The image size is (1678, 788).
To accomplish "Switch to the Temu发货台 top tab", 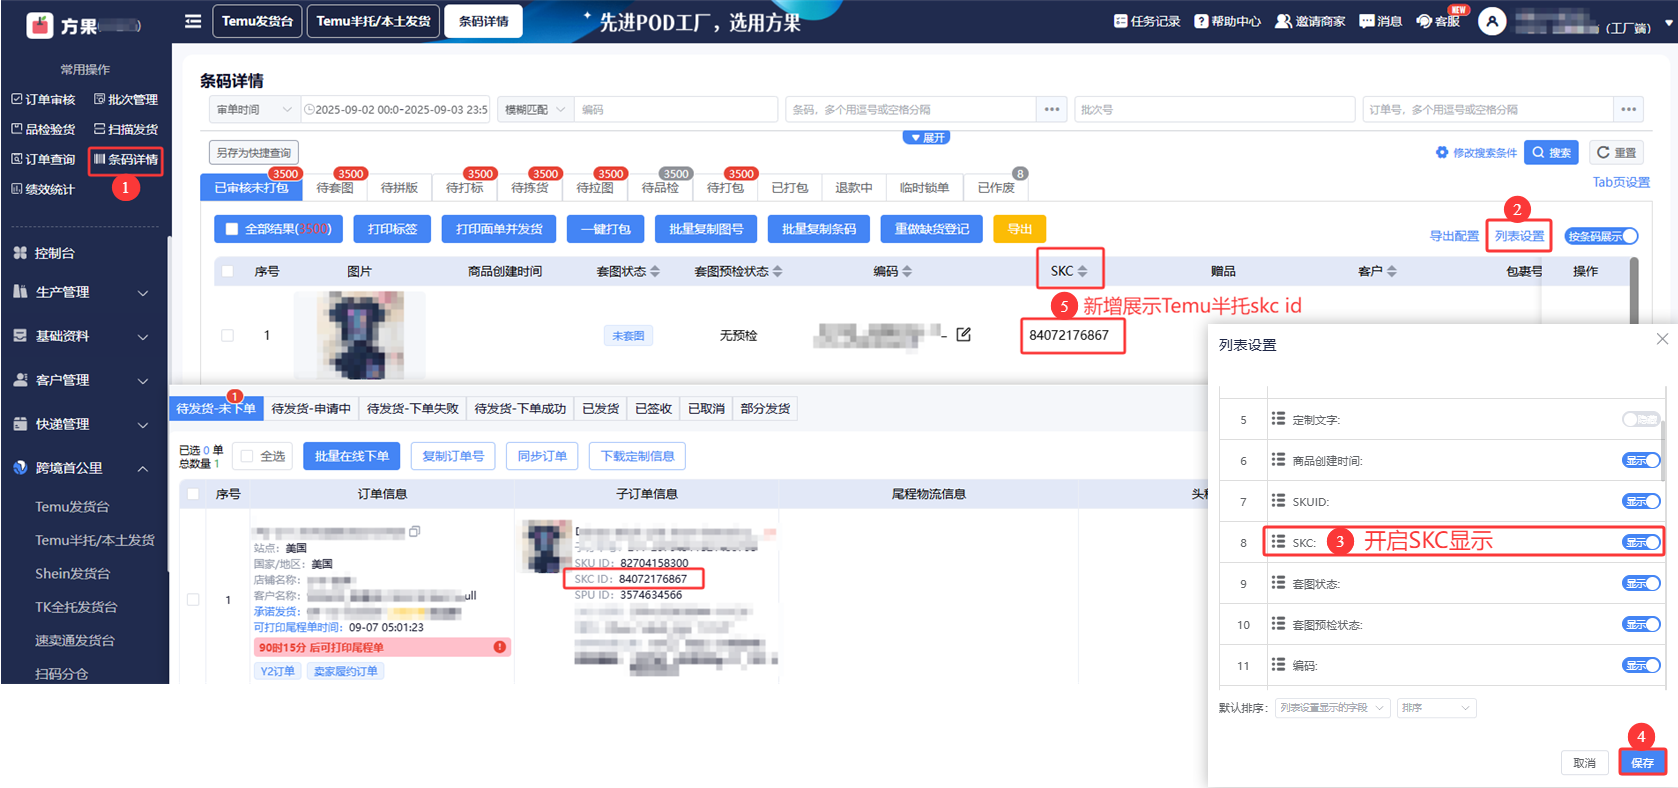I will point(257,21).
